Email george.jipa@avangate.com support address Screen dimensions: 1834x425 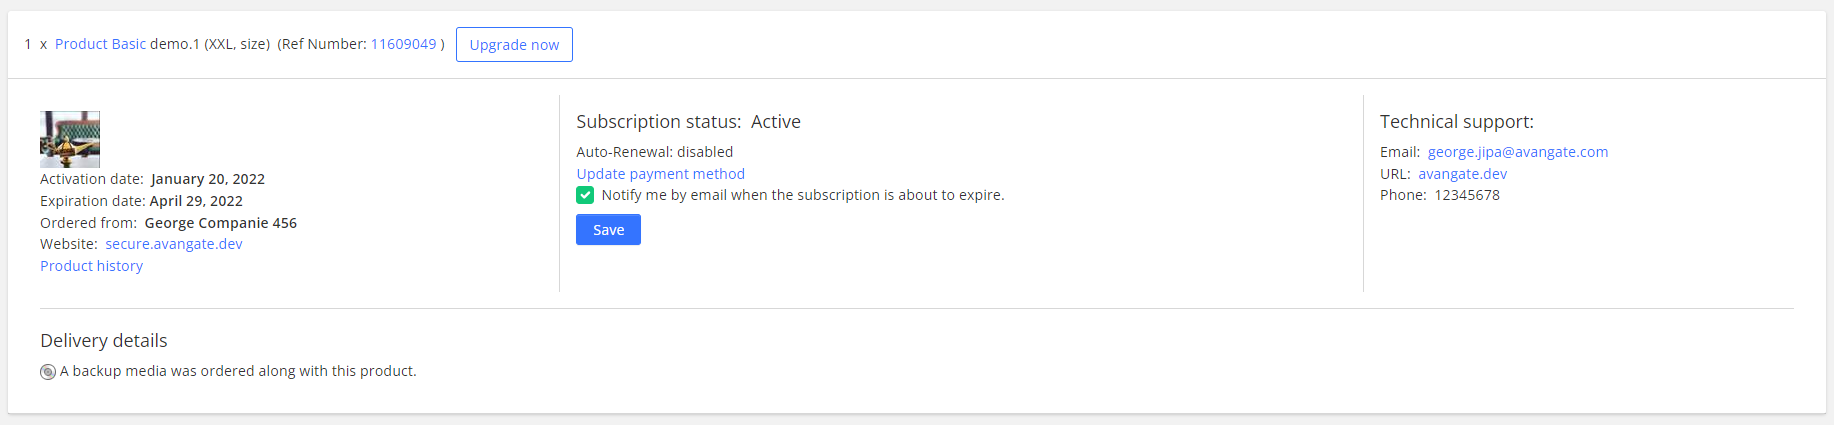1517,152
